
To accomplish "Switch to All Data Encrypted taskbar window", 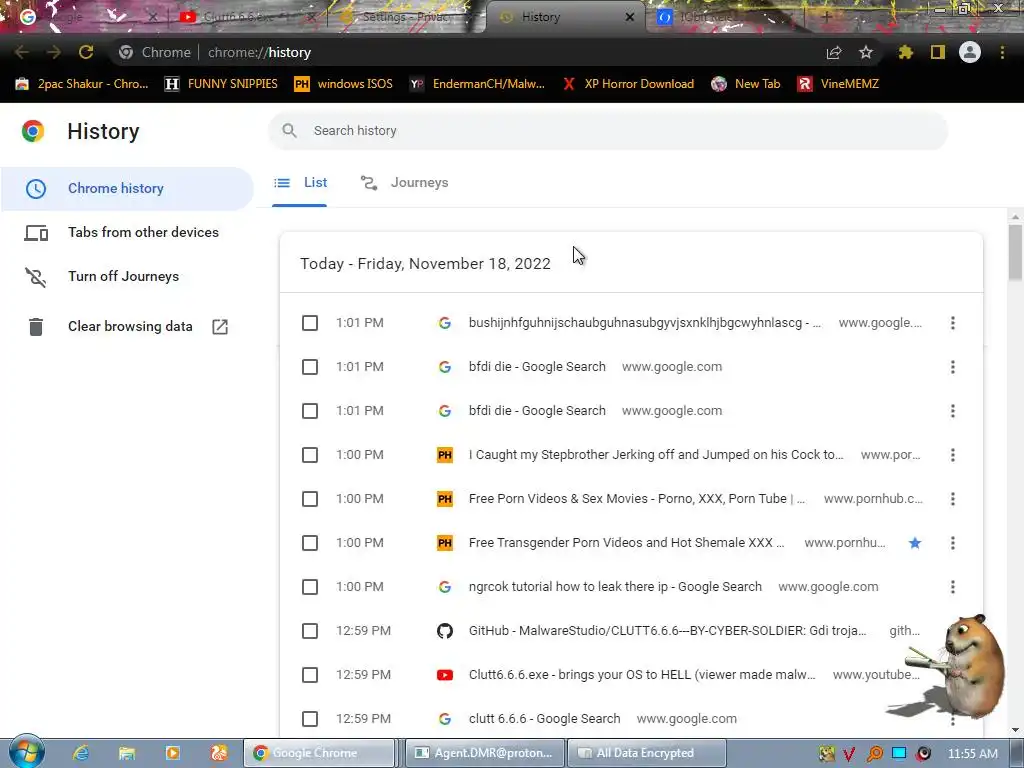I will point(647,753).
